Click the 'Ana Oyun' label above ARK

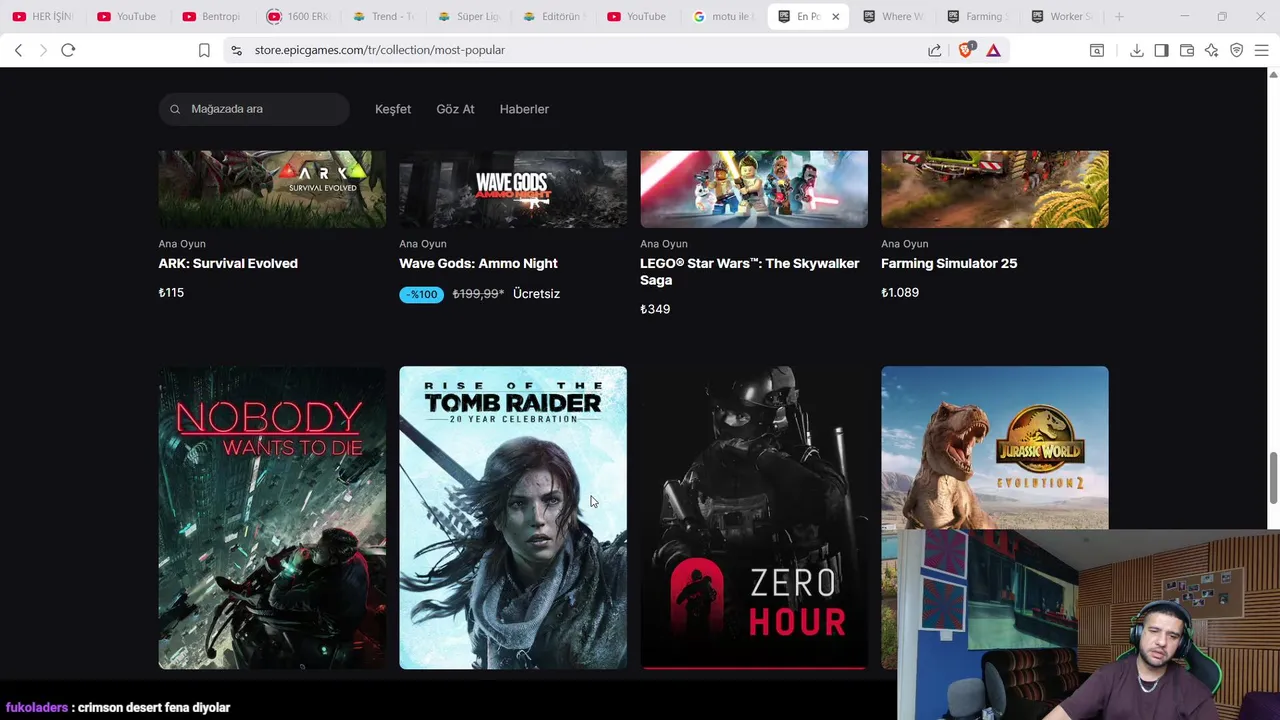coord(182,244)
